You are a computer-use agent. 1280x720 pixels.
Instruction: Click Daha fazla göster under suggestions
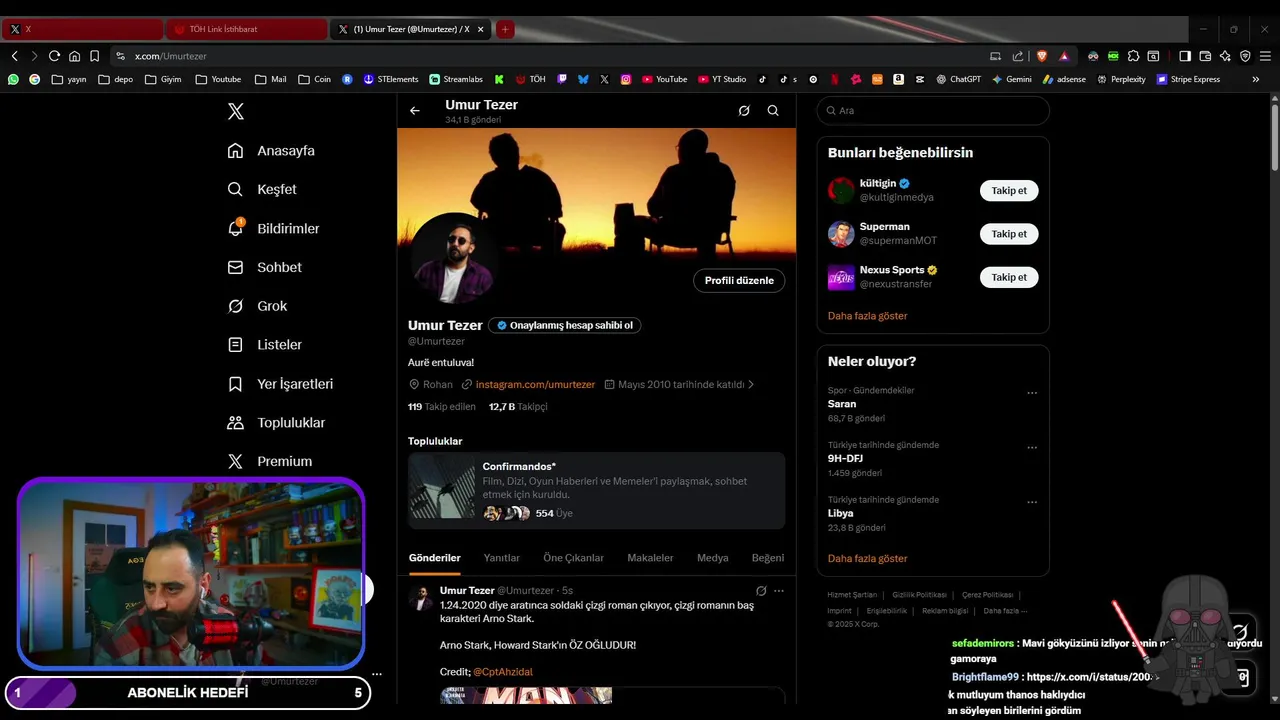(x=867, y=316)
